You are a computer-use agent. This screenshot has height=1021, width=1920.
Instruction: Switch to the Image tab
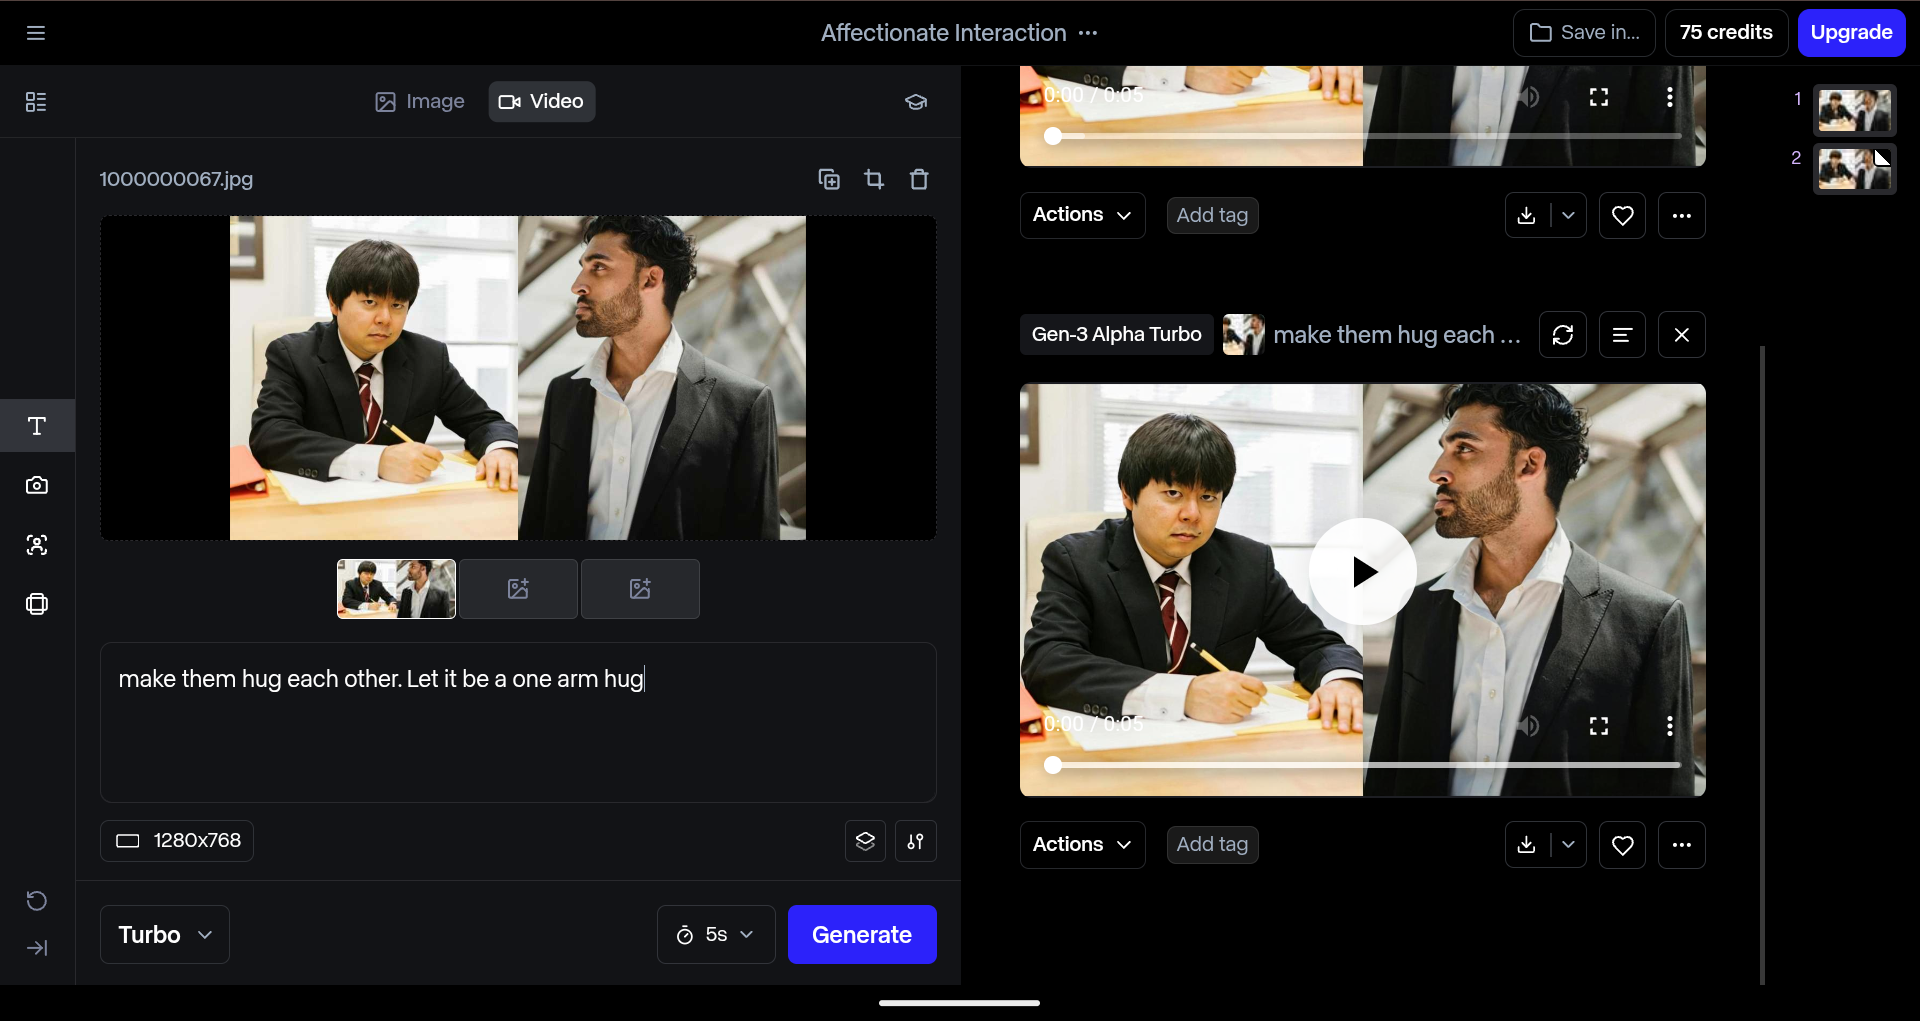(x=418, y=101)
